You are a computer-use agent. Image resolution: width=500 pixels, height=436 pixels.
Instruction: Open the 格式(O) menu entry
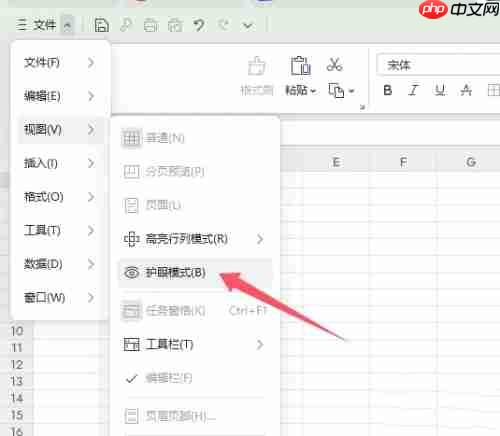(60, 197)
